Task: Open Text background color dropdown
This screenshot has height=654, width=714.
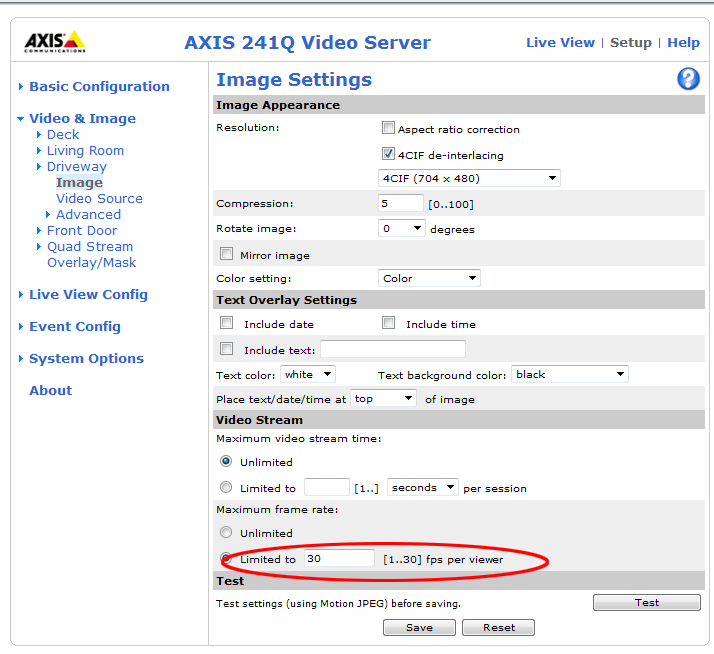Action: pyautogui.click(x=569, y=374)
